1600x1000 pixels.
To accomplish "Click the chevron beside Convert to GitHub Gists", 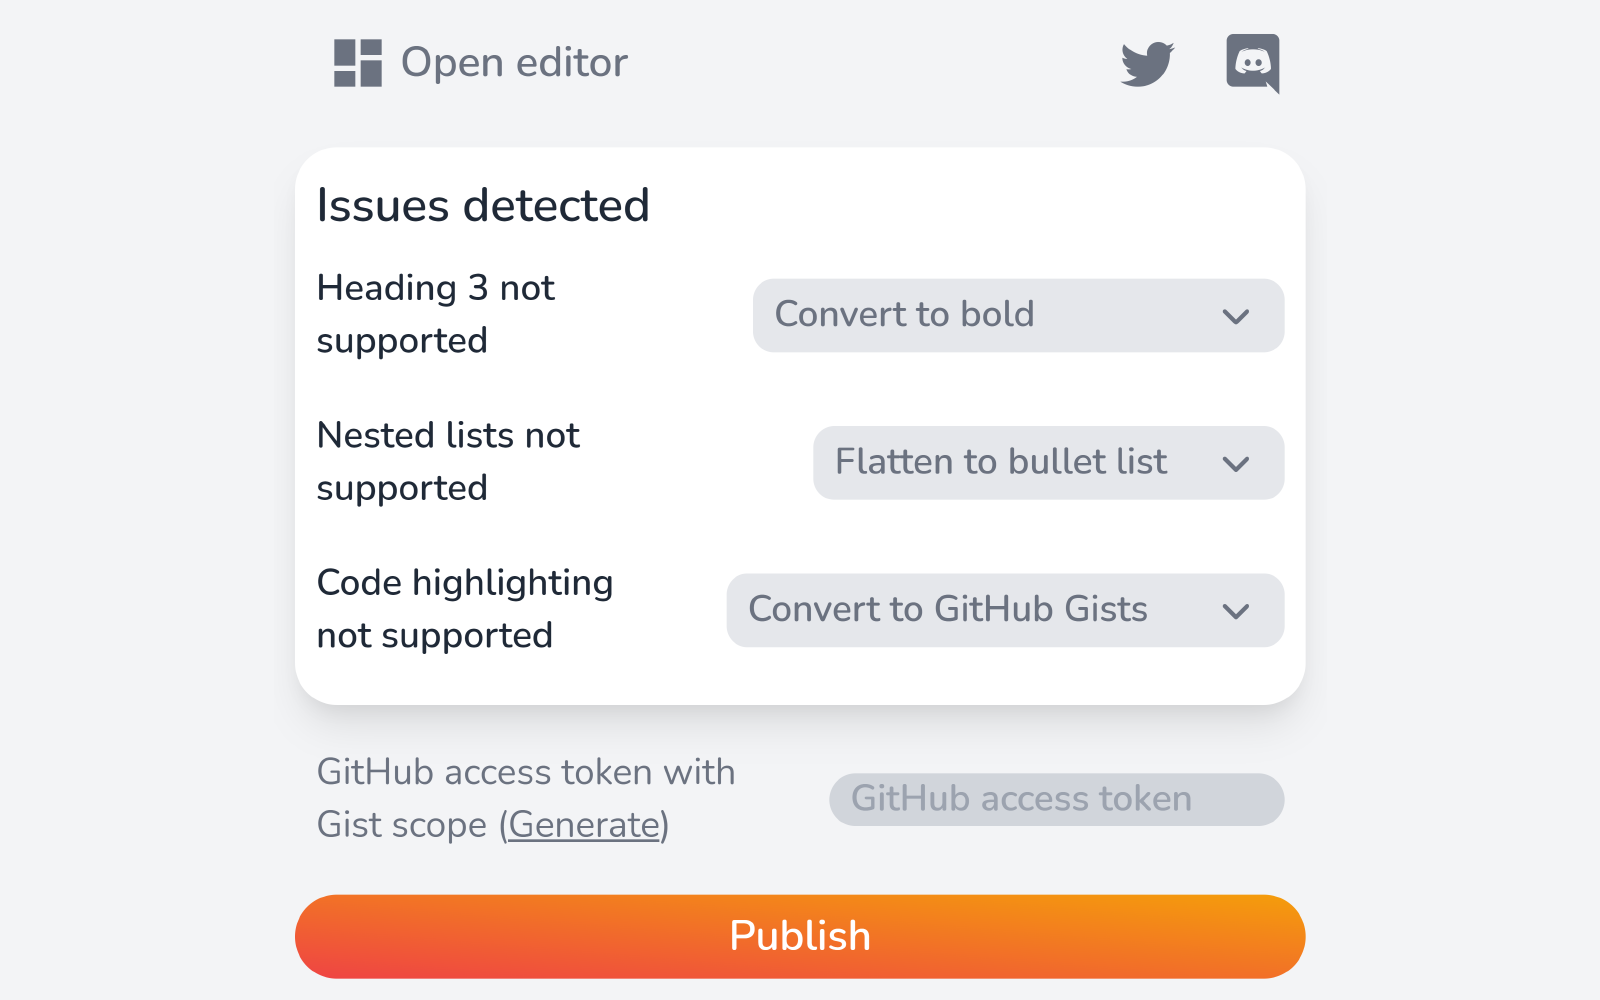I will coord(1236,611).
